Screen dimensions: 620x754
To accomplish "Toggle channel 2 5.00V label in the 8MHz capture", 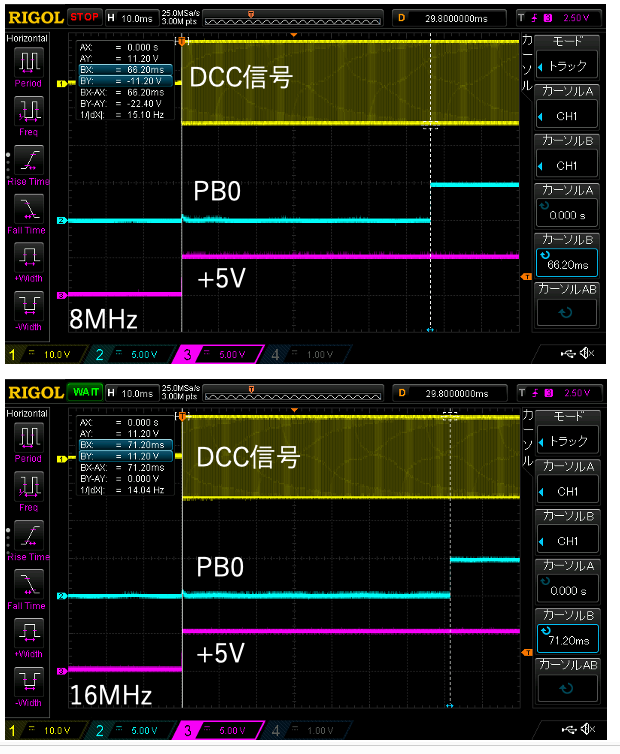I will point(144,355).
